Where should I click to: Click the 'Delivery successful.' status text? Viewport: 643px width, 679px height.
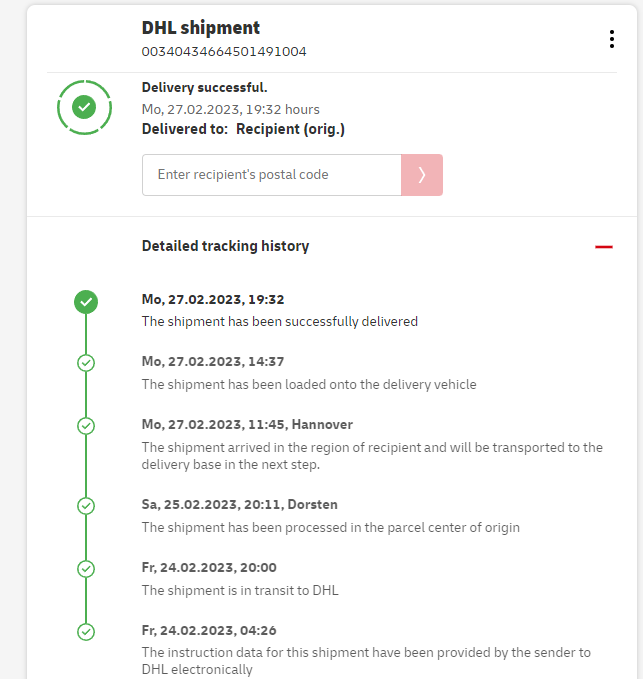click(205, 88)
